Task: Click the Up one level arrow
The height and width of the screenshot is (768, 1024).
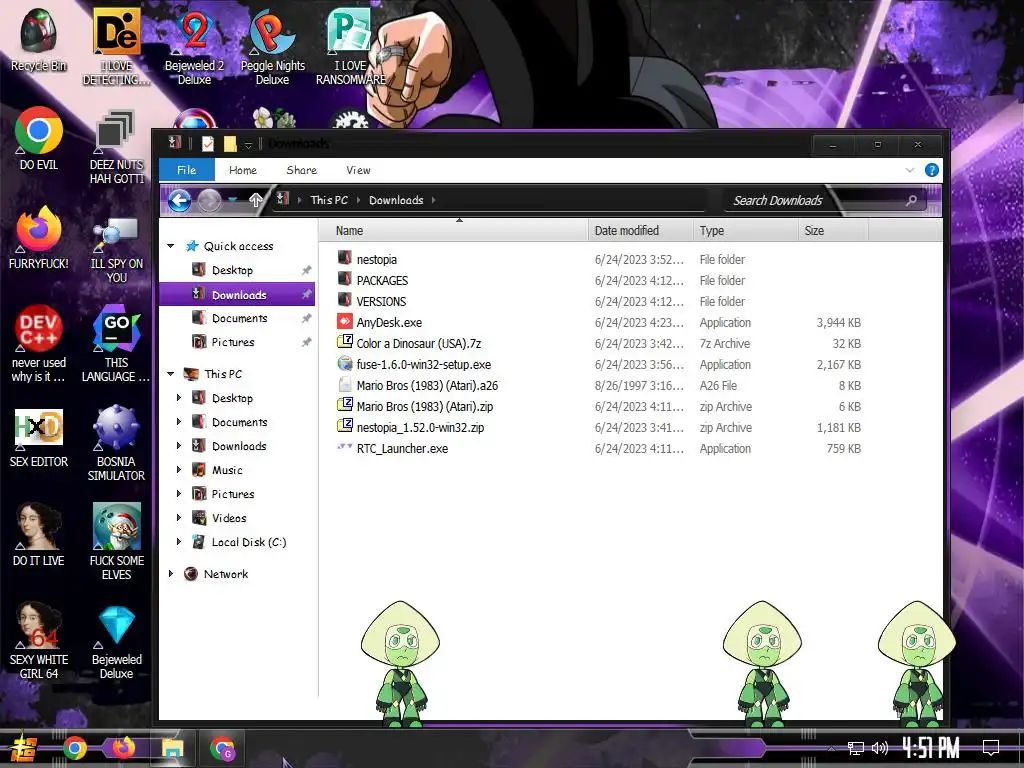Action: tap(255, 200)
